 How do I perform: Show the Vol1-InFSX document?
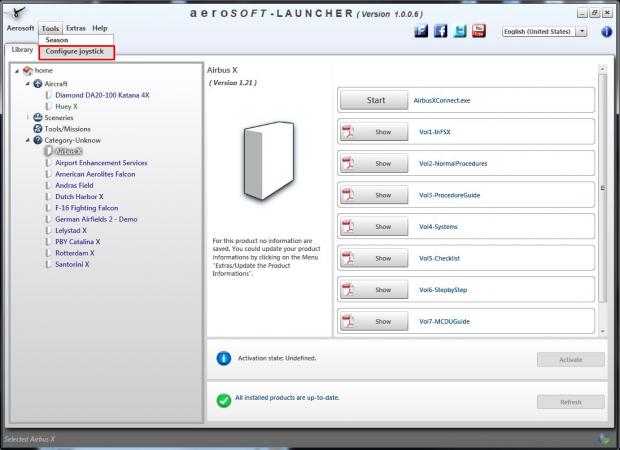pos(374,132)
